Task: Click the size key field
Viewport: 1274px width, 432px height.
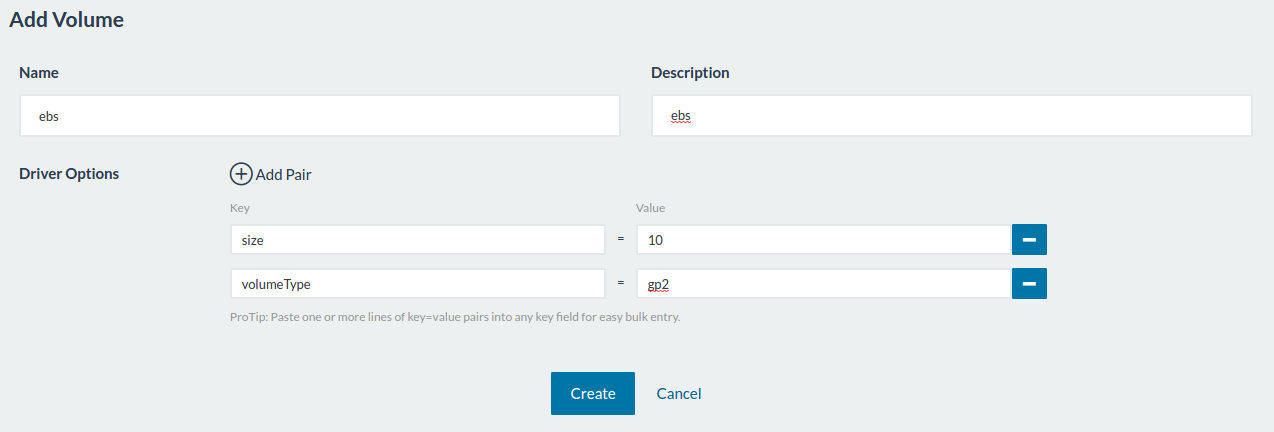Action: click(417, 240)
